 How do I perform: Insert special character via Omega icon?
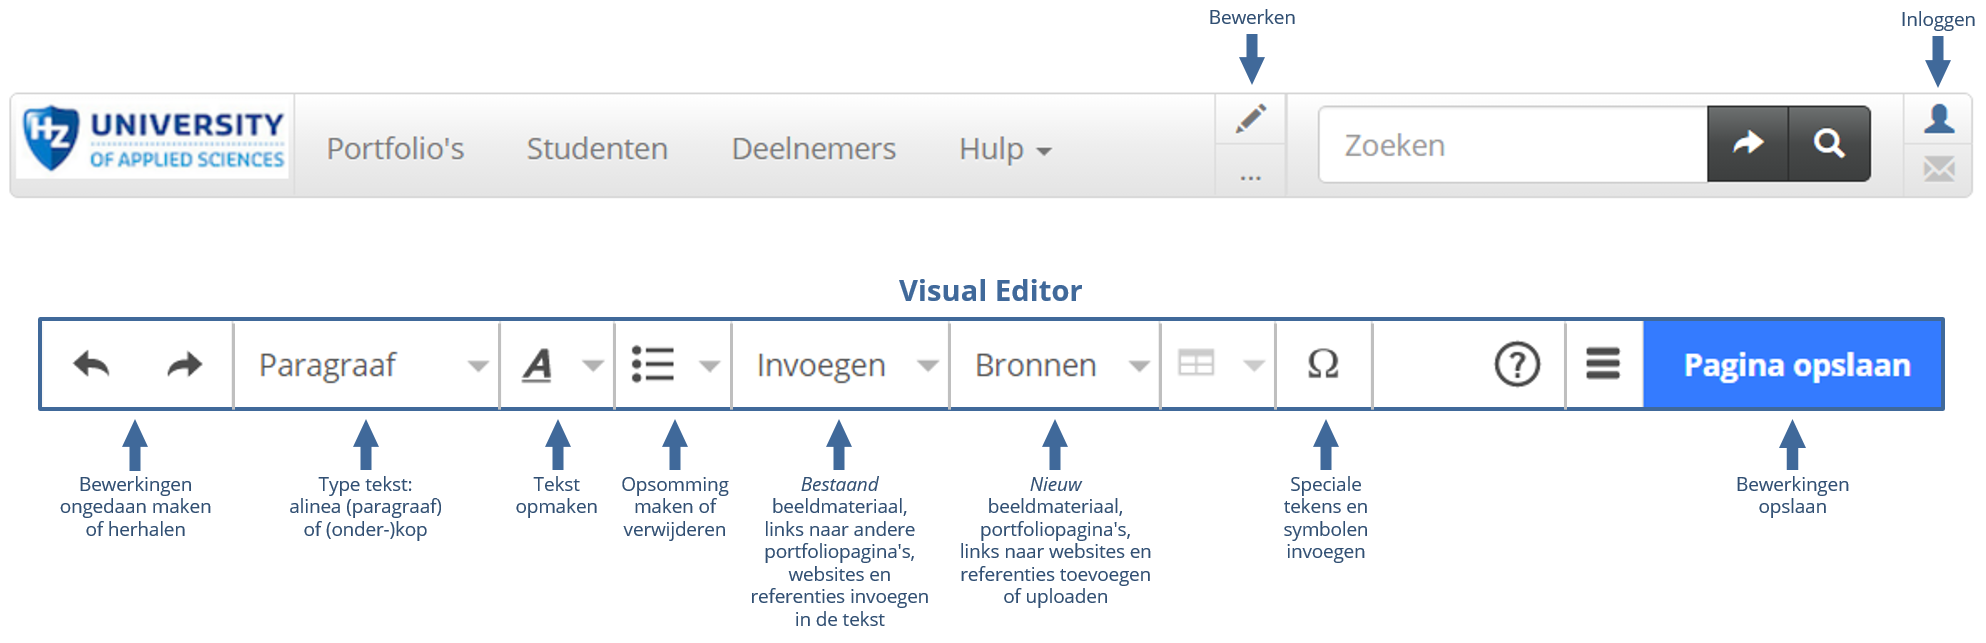coord(1324,365)
